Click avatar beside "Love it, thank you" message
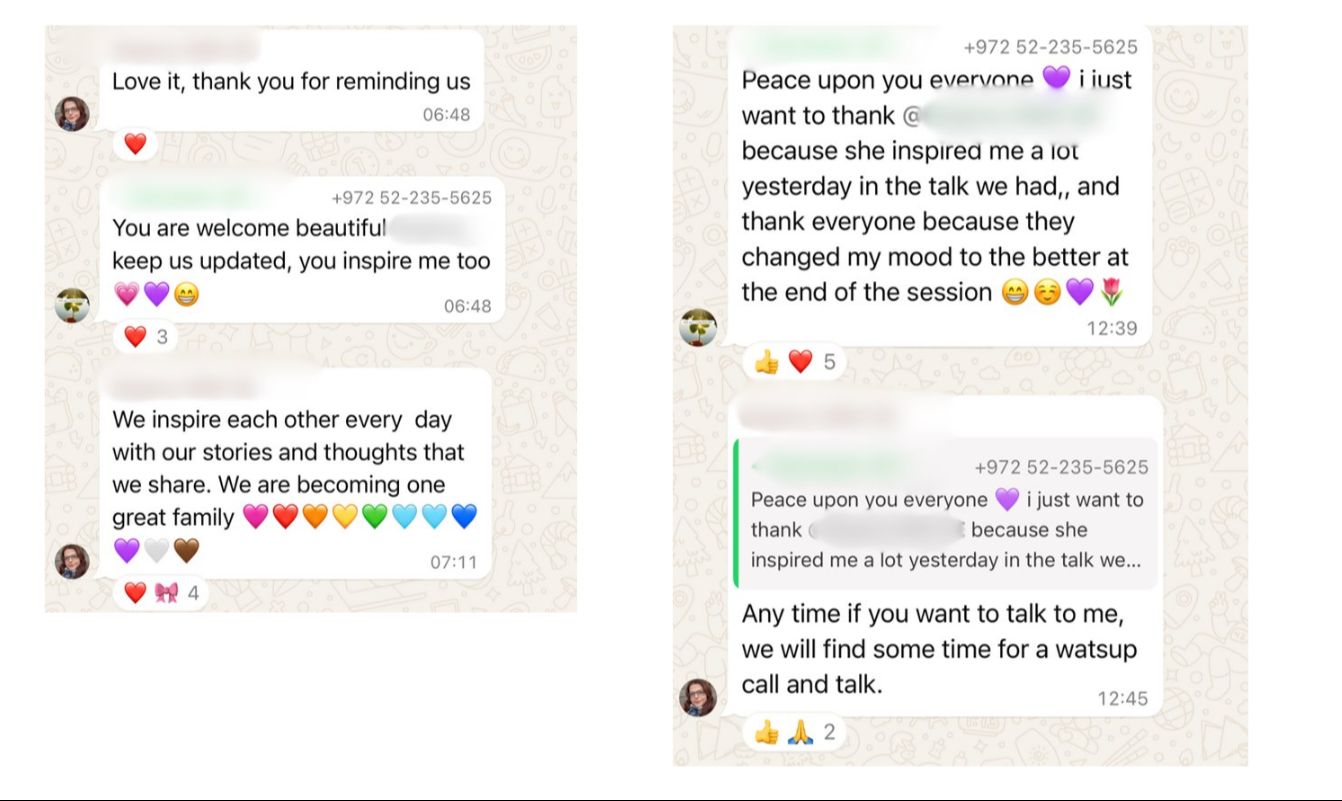Screen dimensions: 1342x801 coord(72,114)
